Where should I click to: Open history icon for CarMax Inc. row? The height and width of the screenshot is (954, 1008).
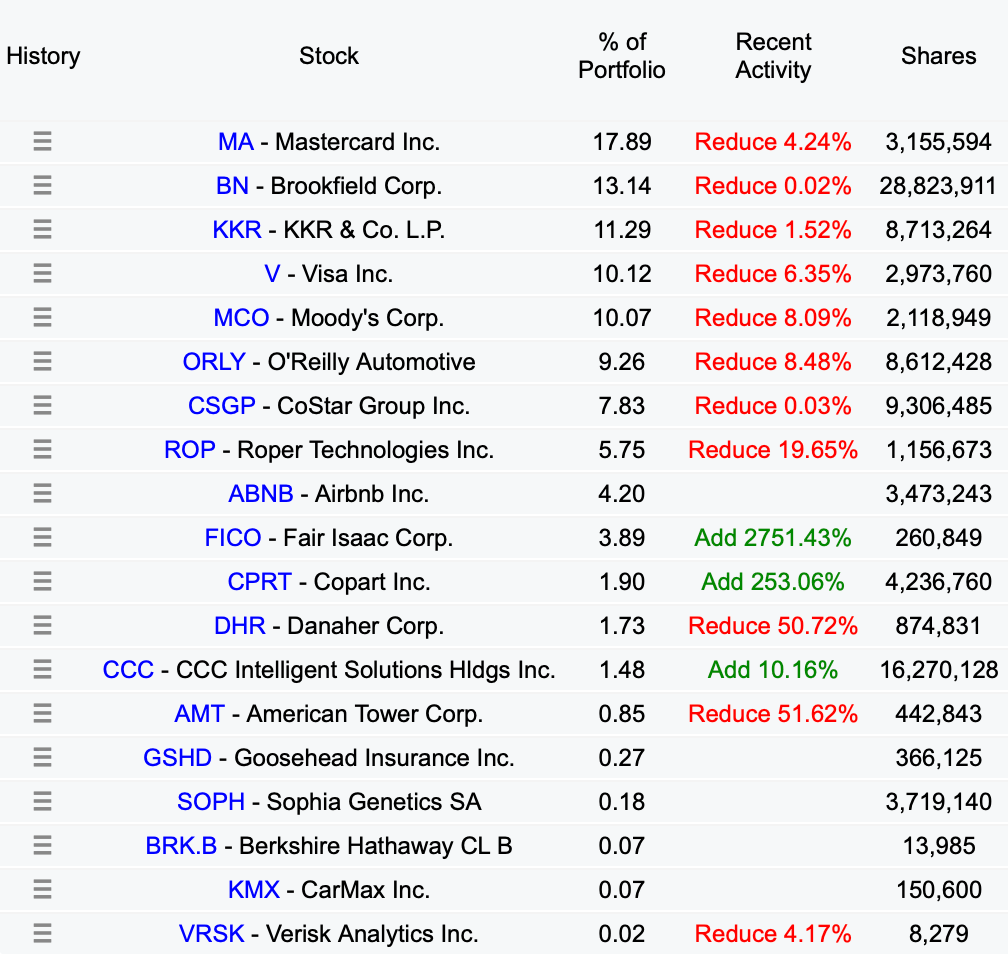[42, 890]
